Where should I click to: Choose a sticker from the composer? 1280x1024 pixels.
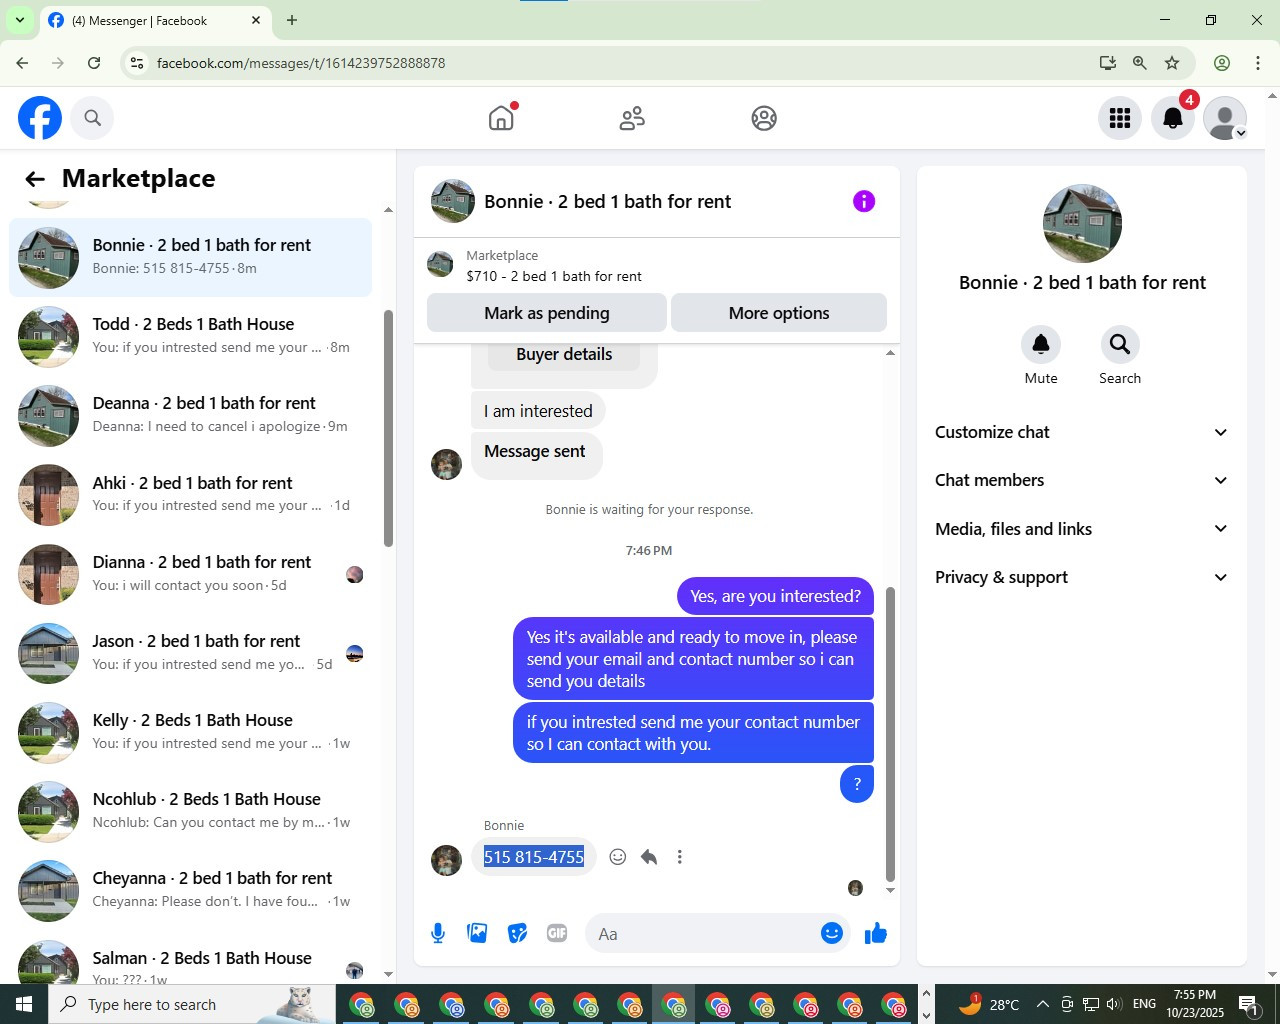point(518,933)
